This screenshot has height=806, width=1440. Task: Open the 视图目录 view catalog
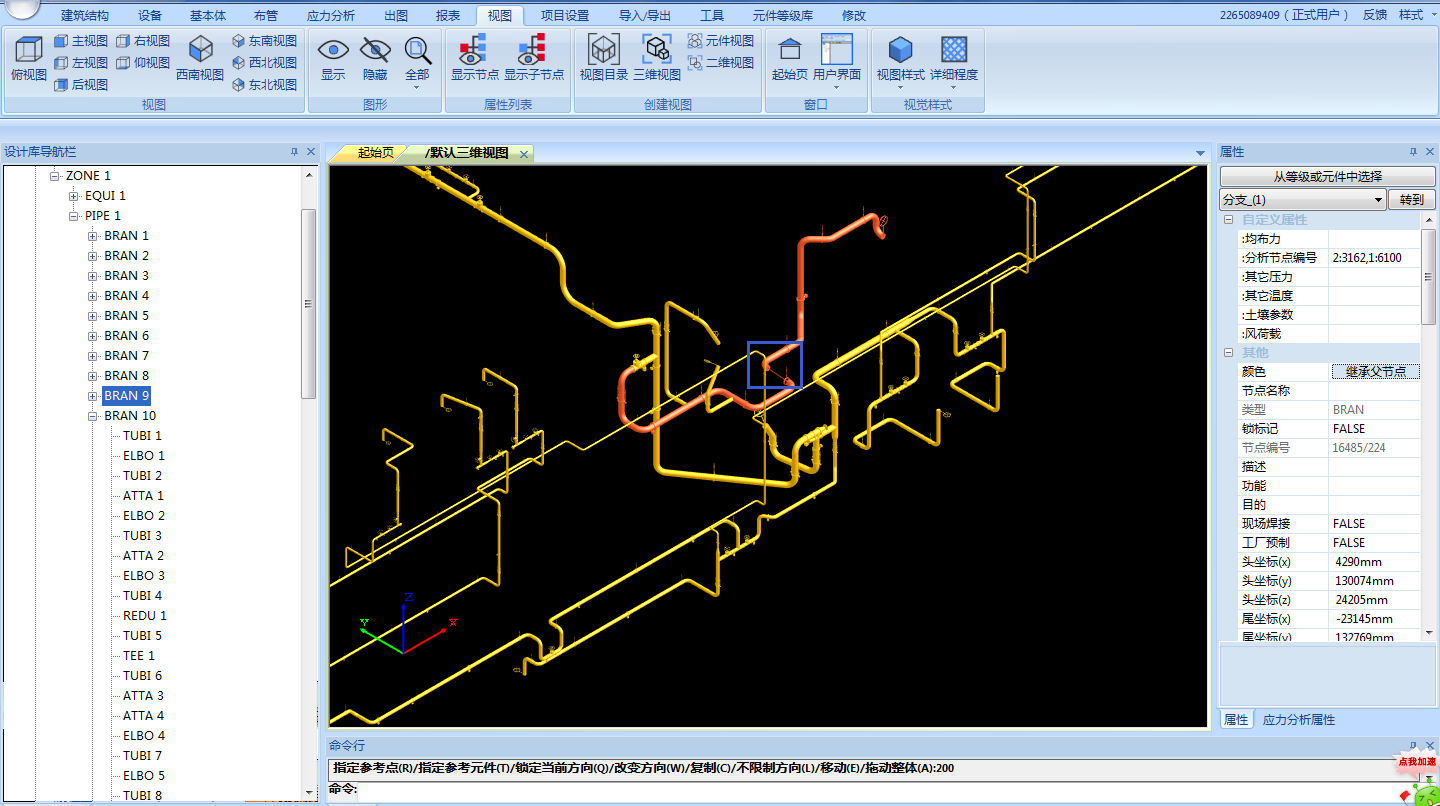click(x=603, y=50)
